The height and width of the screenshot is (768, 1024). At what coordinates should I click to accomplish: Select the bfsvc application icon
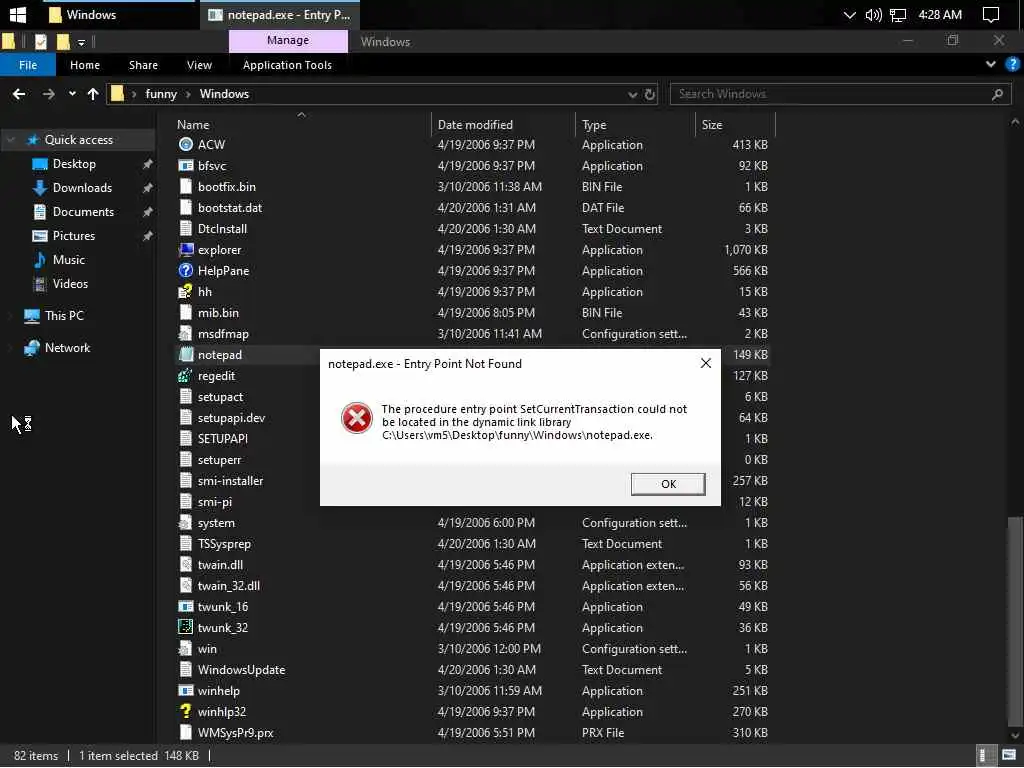pyautogui.click(x=185, y=166)
